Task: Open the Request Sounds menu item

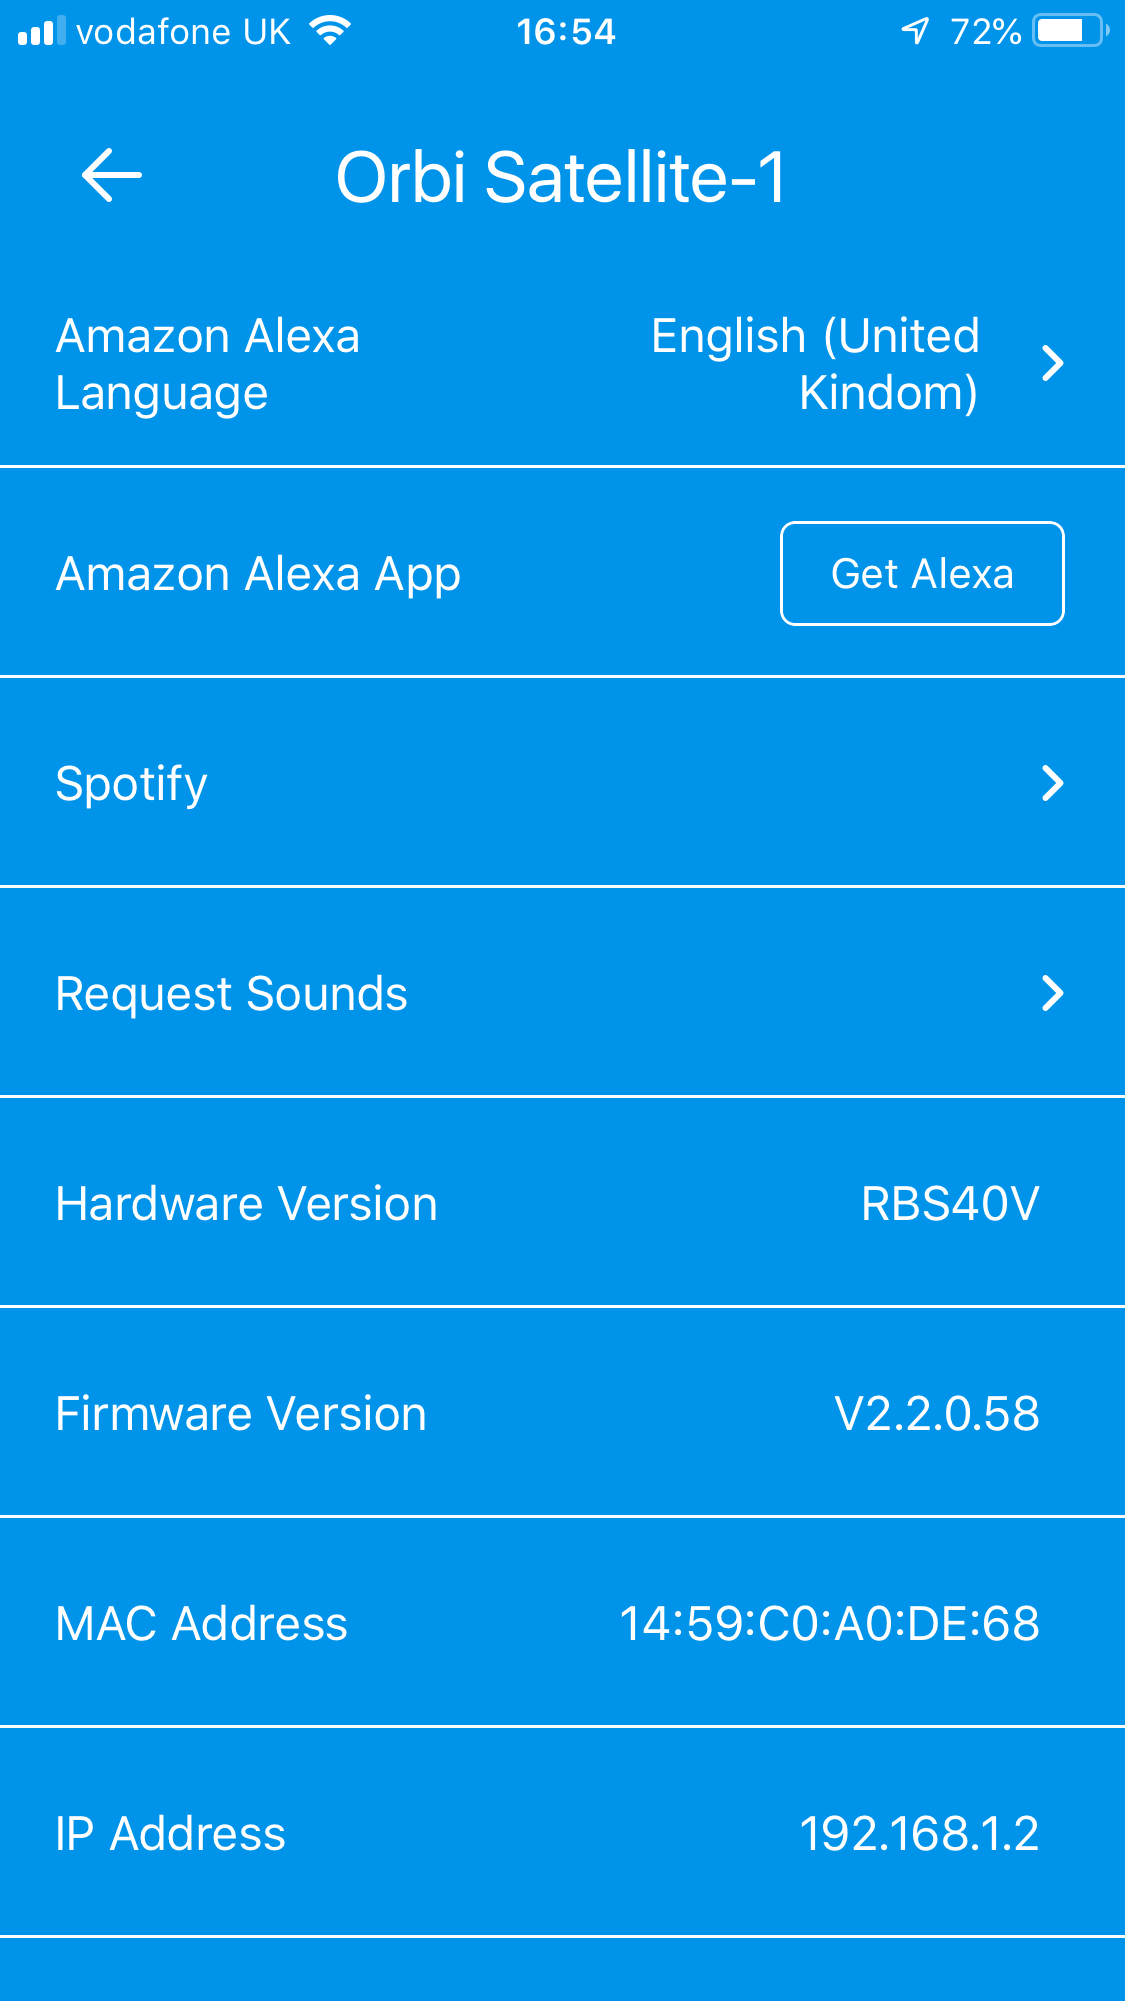Action: coord(232,993)
